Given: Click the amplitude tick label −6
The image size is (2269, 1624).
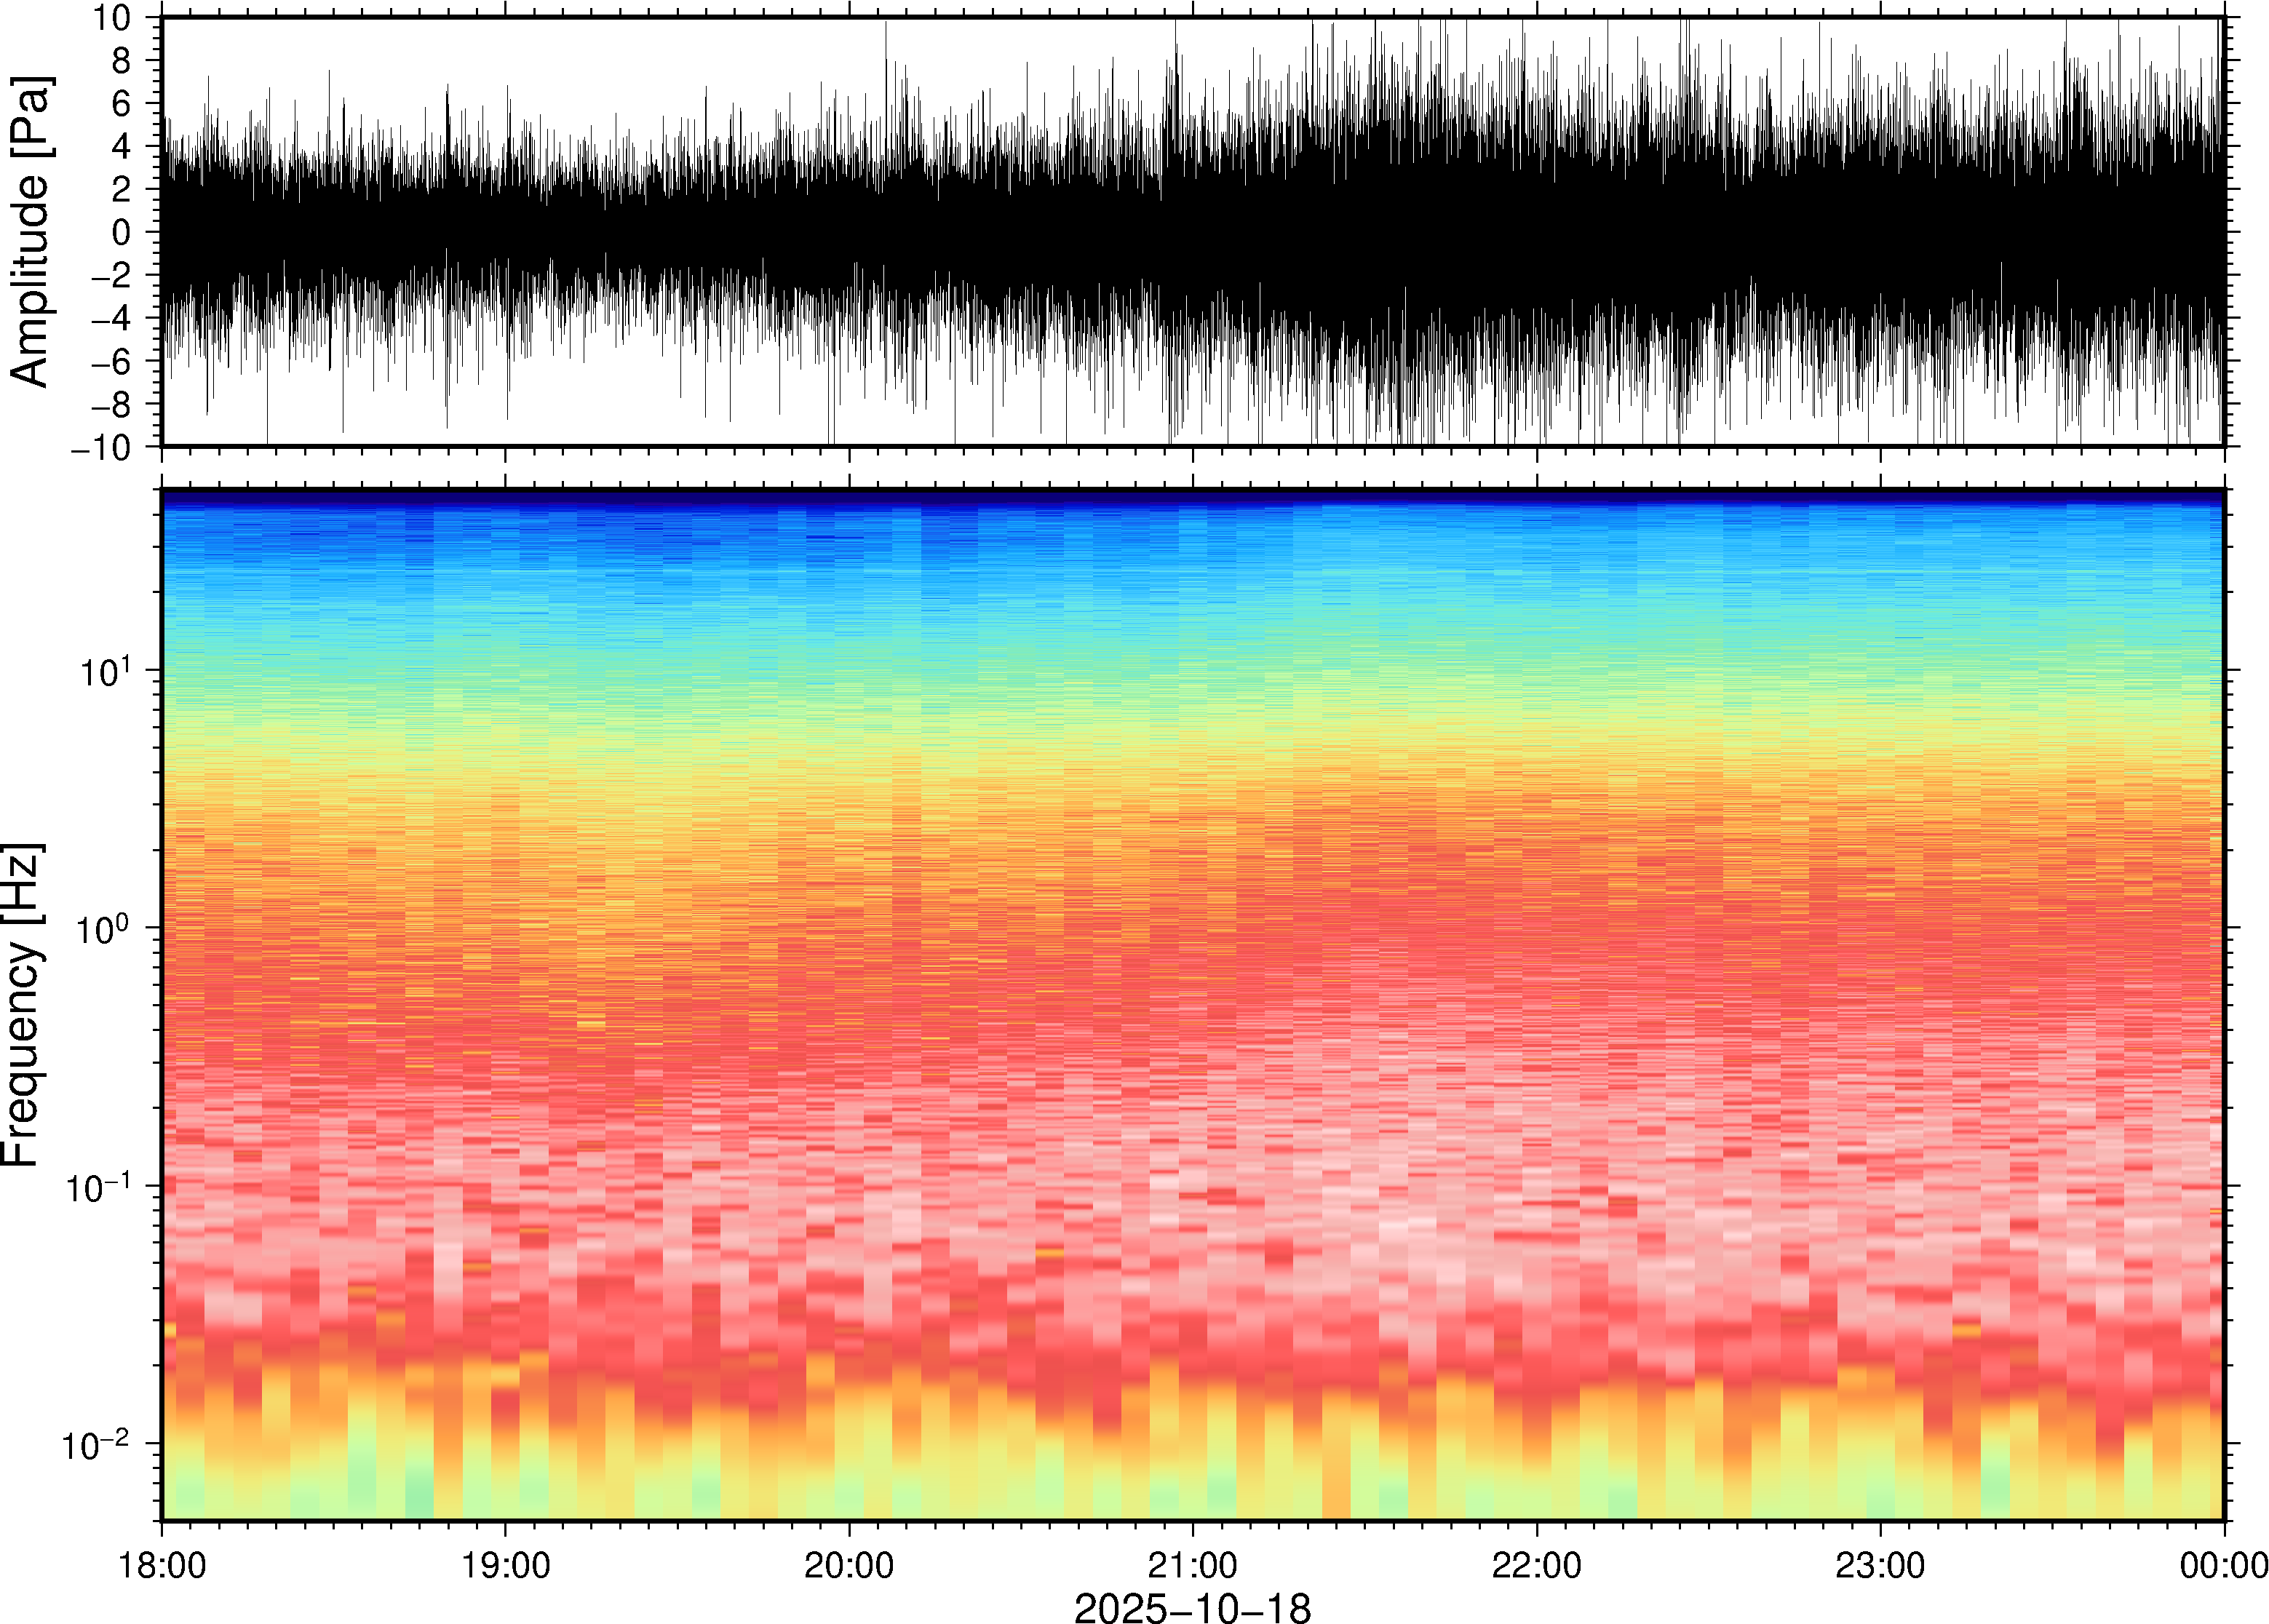Looking at the screenshot, I should click(x=110, y=362).
